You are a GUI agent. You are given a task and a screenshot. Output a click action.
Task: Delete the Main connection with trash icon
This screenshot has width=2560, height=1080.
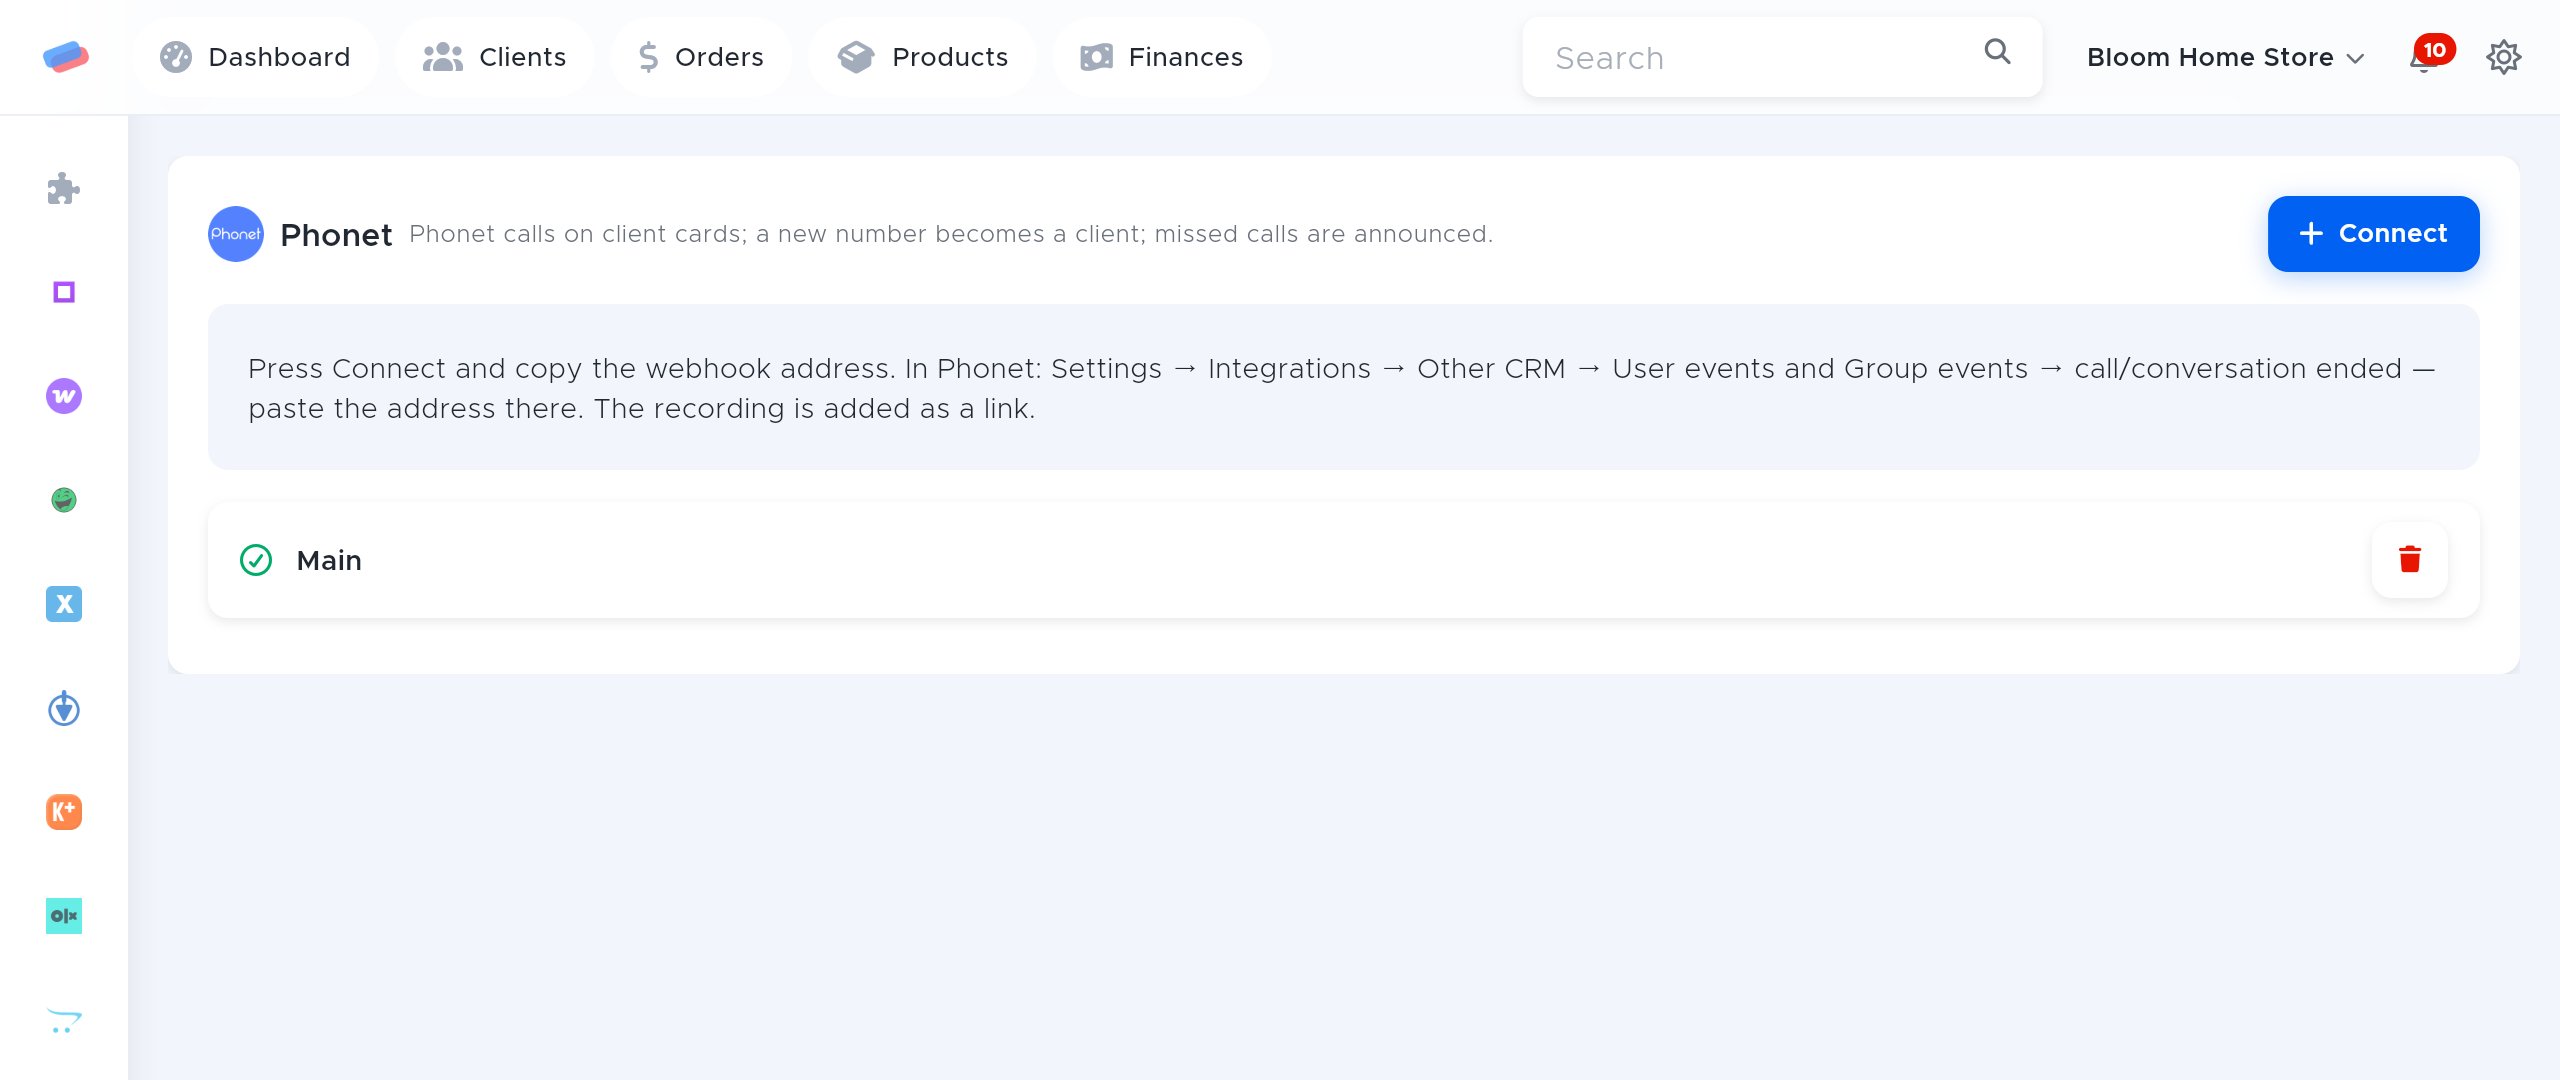point(2410,560)
